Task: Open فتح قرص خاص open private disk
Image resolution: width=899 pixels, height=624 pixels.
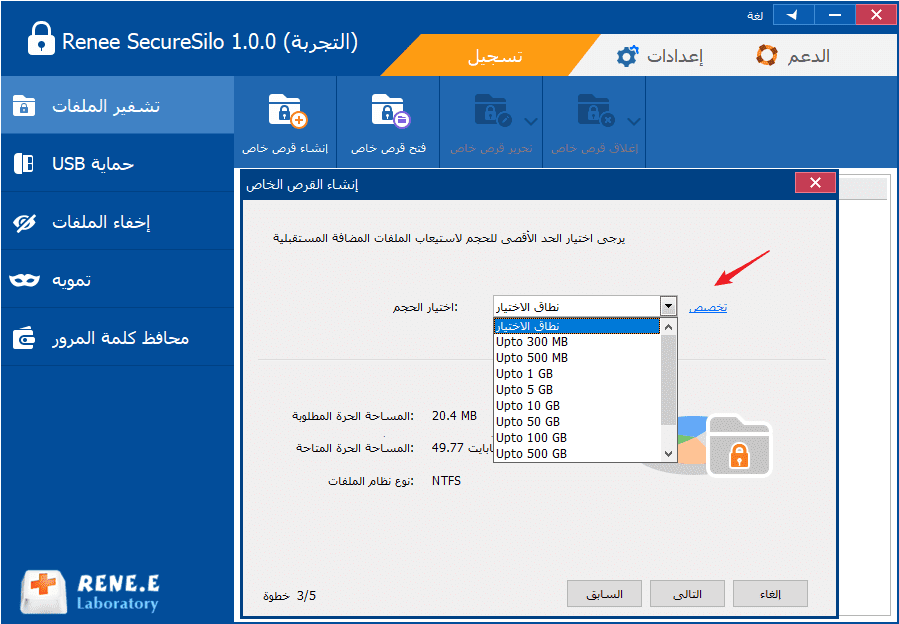Action: pos(388,122)
